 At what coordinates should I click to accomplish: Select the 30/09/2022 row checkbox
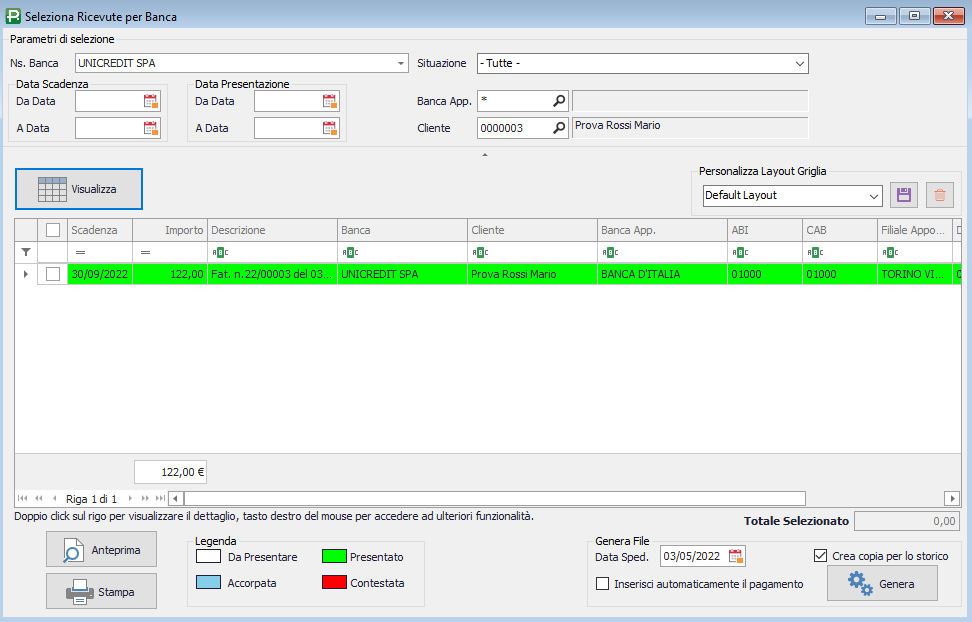(x=53, y=274)
